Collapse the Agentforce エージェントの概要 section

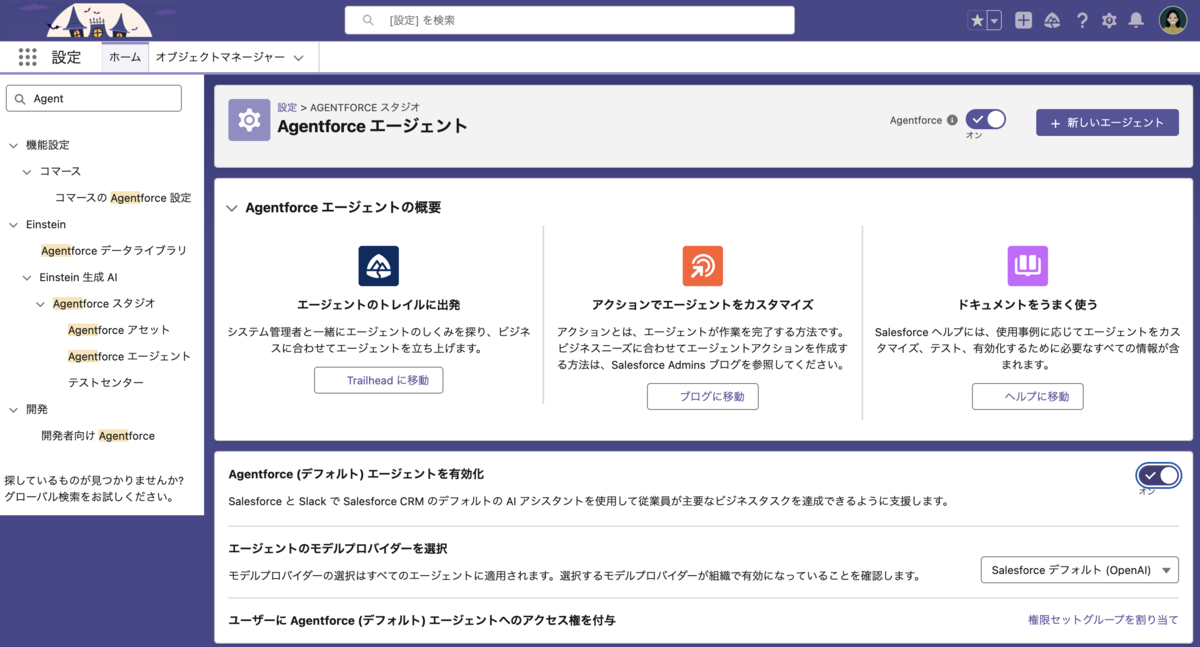[232, 208]
